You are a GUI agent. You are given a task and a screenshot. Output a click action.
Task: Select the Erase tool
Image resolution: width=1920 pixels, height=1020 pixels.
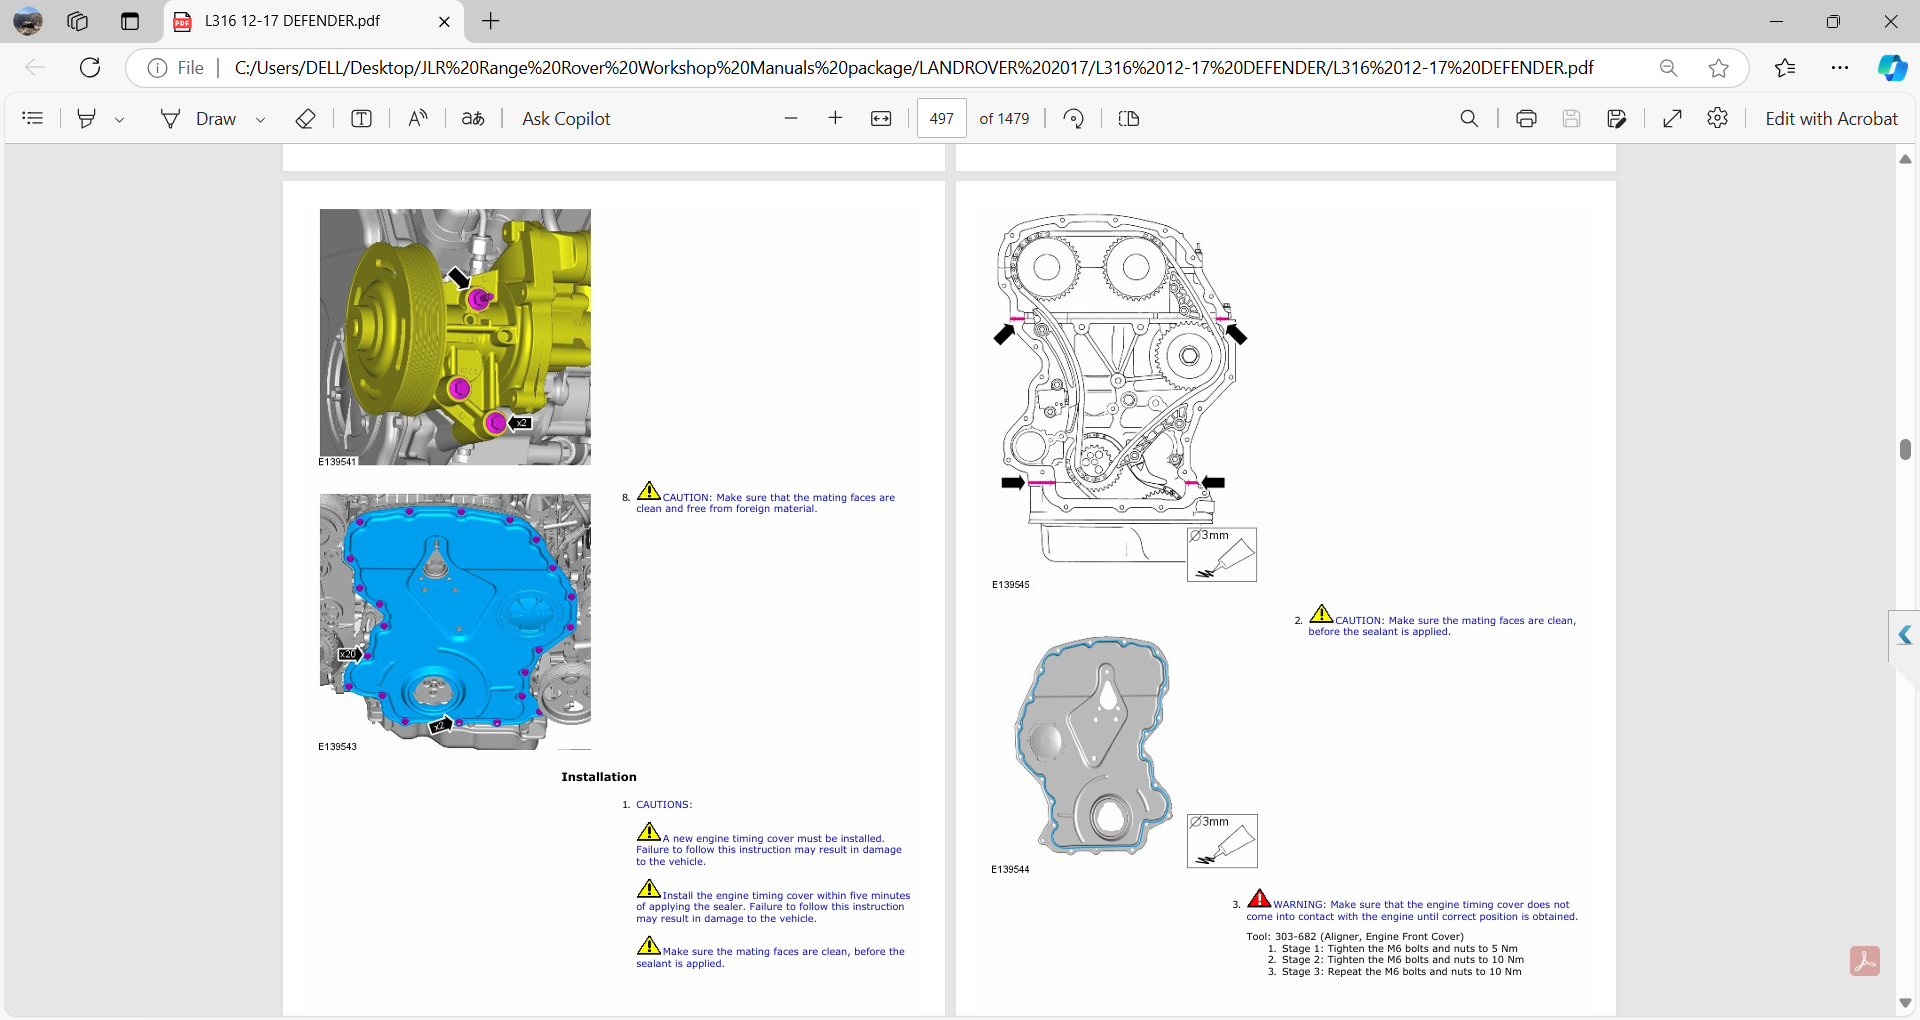click(x=306, y=118)
